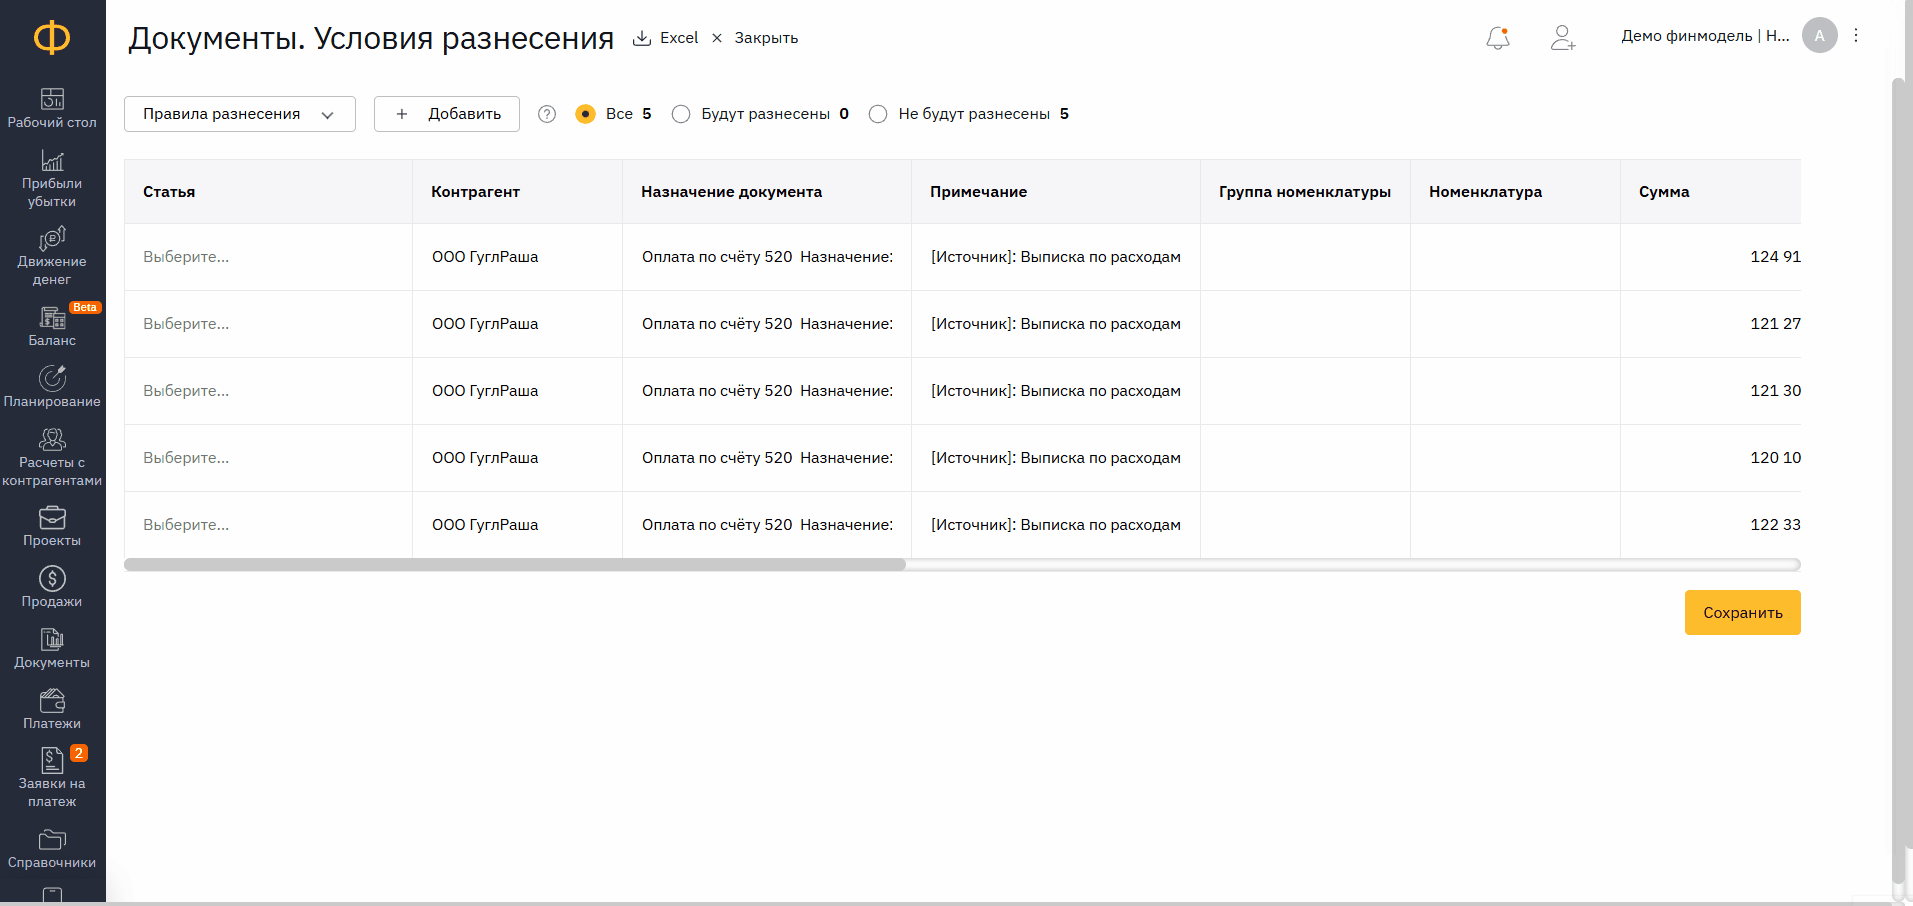Select the Все radio button
Image resolution: width=1913 pixels, height=906 pixels.
point(586,114)
